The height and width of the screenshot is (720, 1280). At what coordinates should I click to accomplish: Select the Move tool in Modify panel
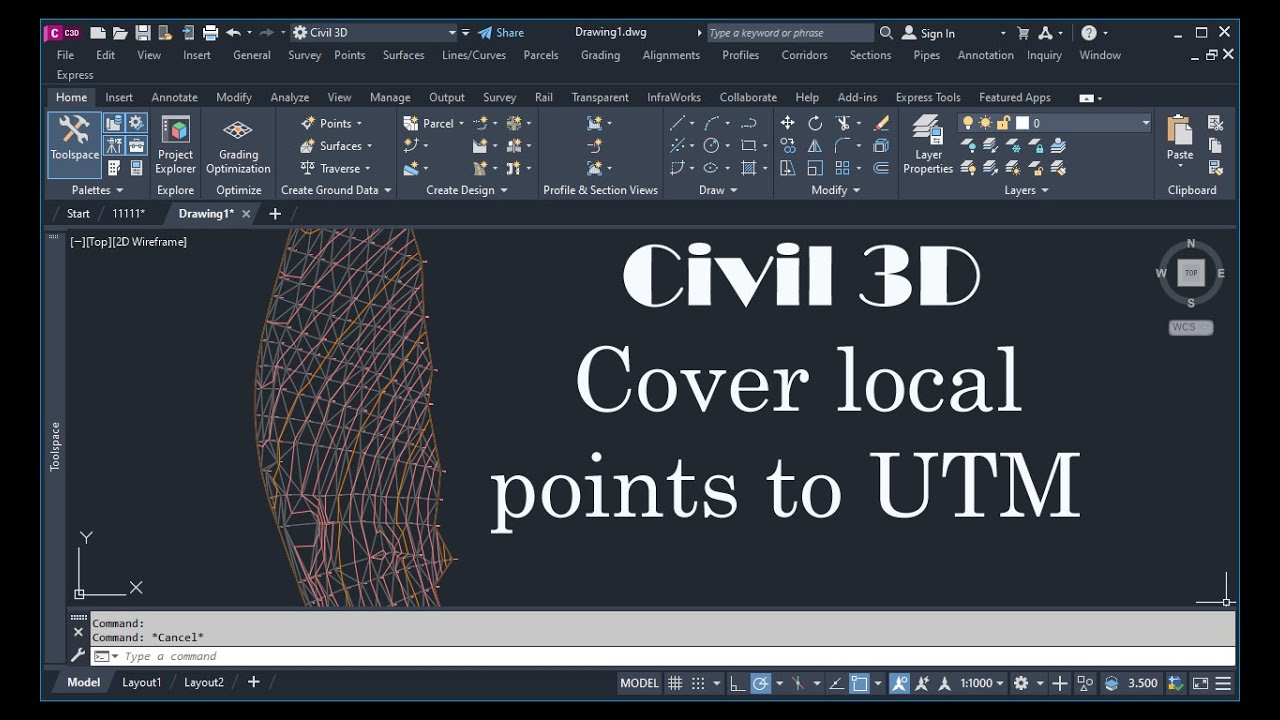(x=787, y=123)
